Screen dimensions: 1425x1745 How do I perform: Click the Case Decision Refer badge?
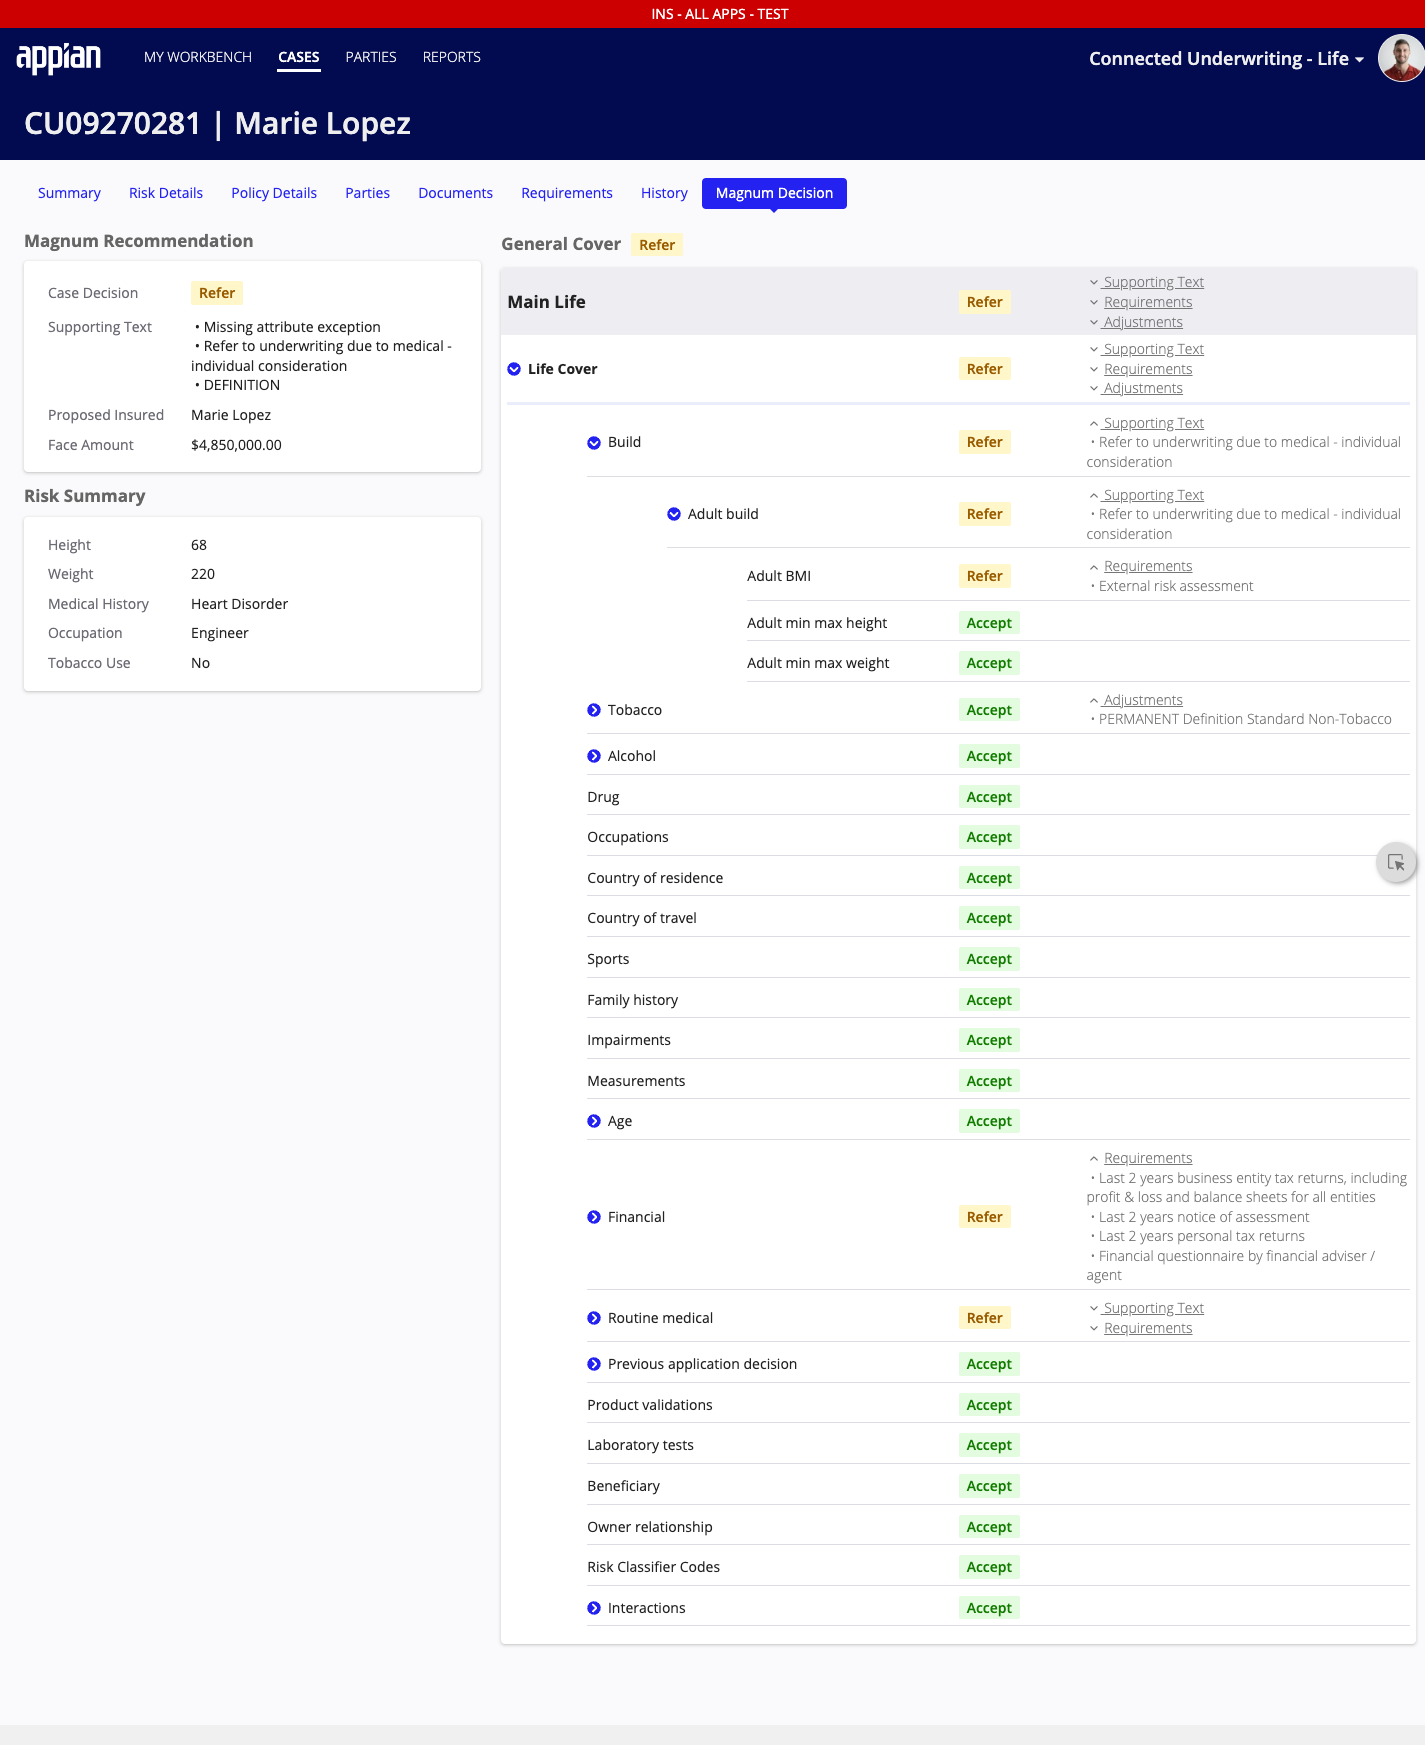click(x=217, y=293)
